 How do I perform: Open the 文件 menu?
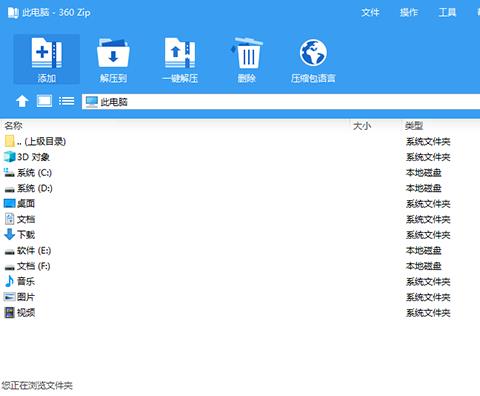coord(370,13)
